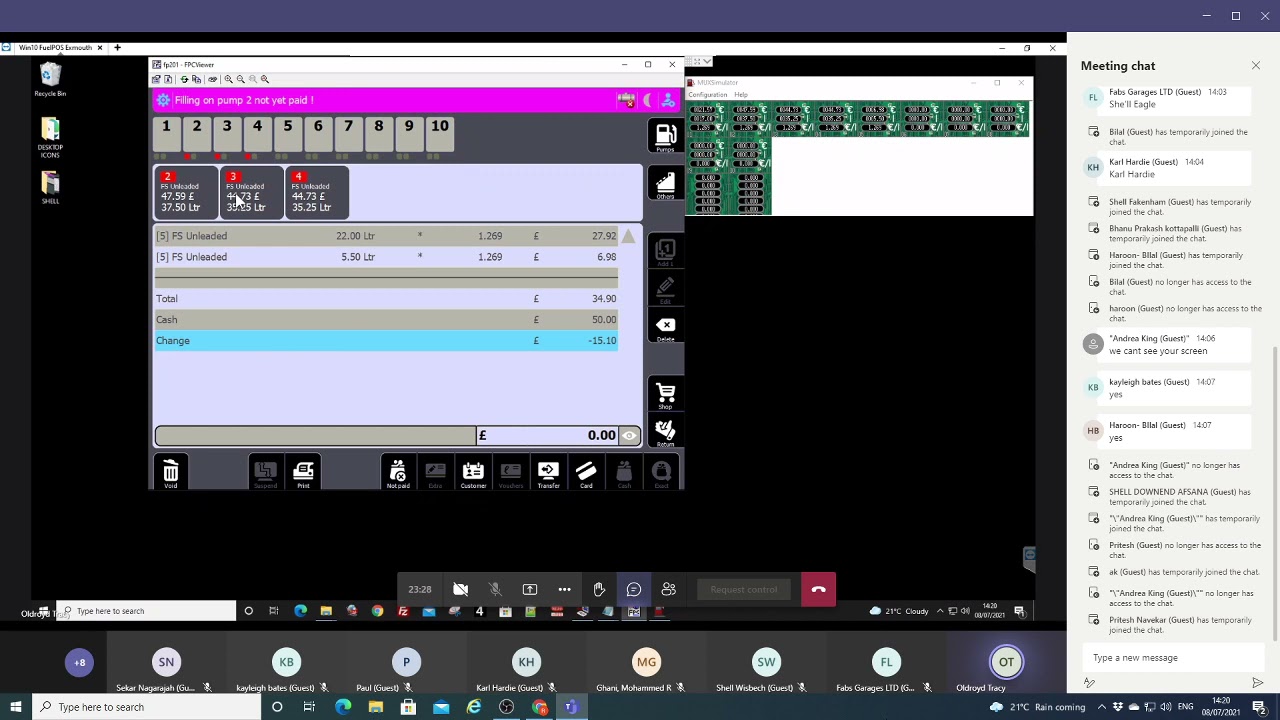Hang up the call with red button
The width and height of the screenshot is (1280, 720).
tap(818, 589)
